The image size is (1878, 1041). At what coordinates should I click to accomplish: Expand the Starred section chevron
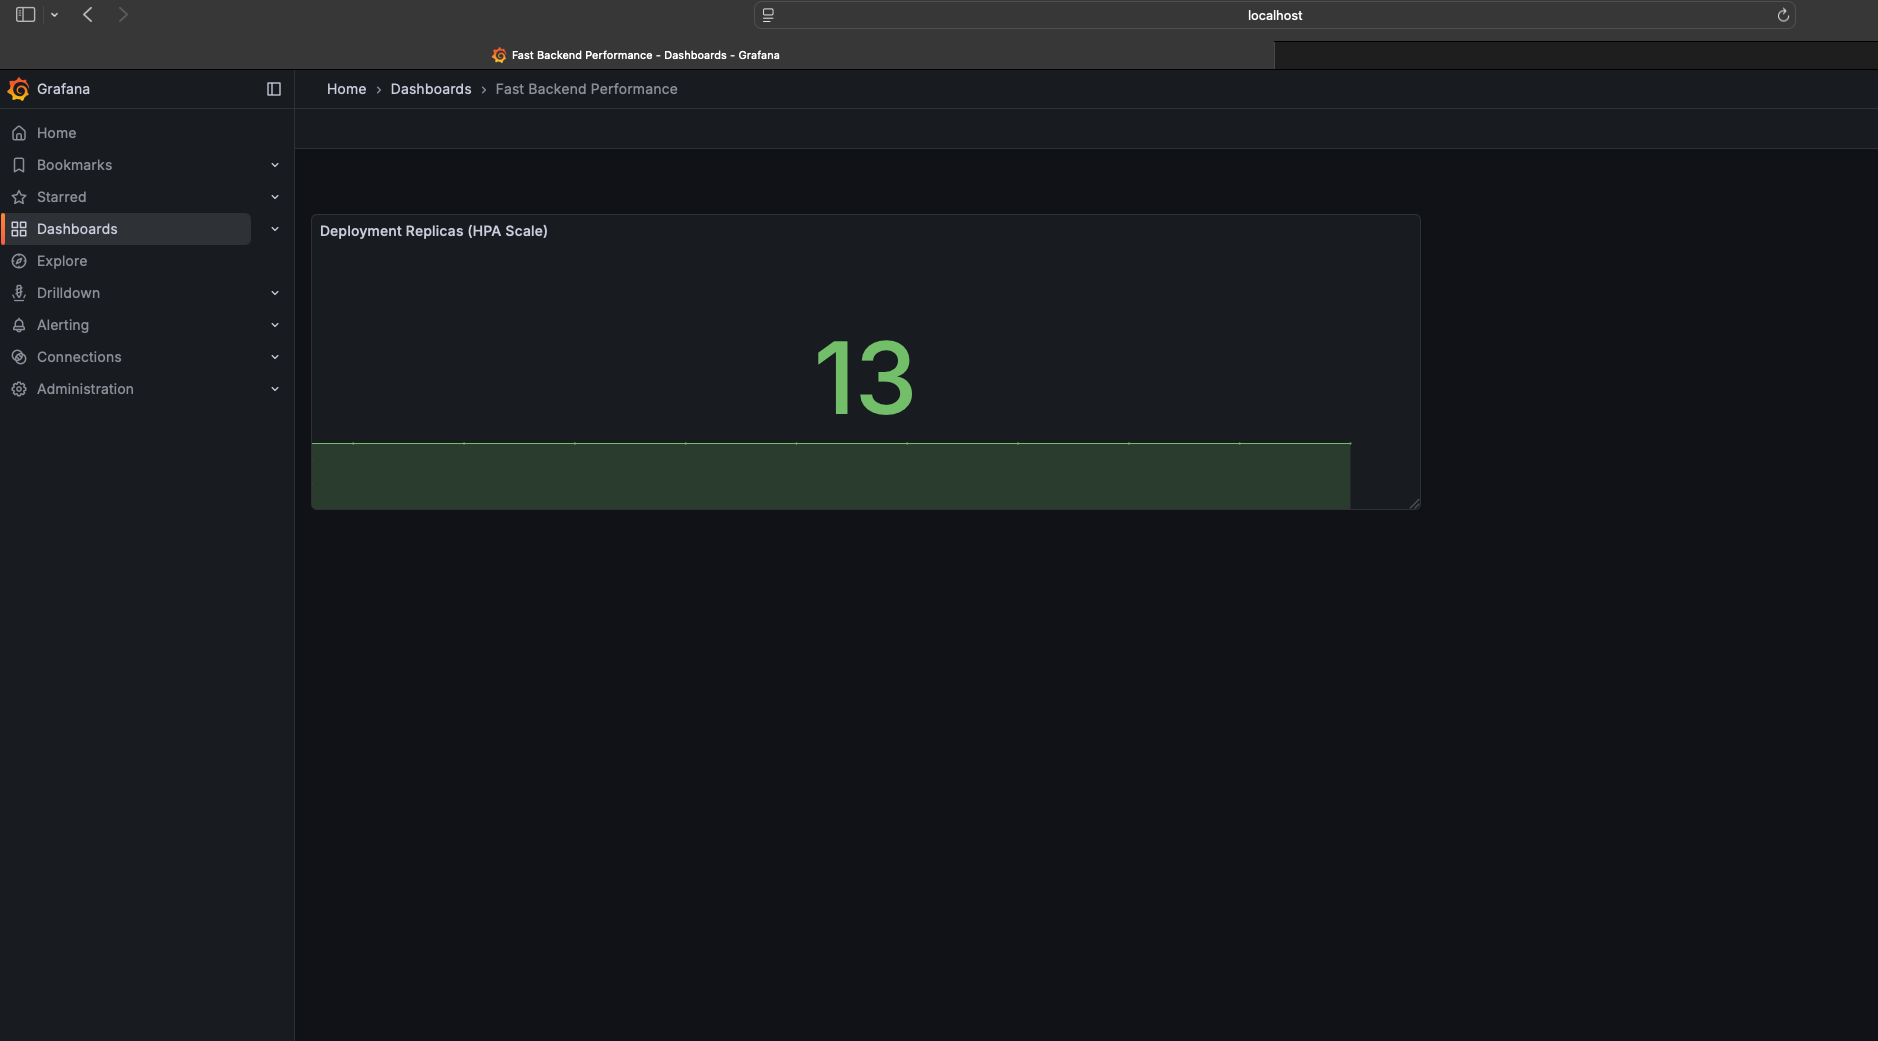(275, 197)
